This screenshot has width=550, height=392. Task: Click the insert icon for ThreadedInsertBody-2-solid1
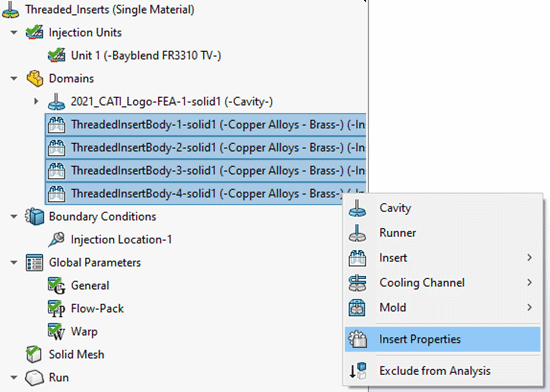pos(56,148)
